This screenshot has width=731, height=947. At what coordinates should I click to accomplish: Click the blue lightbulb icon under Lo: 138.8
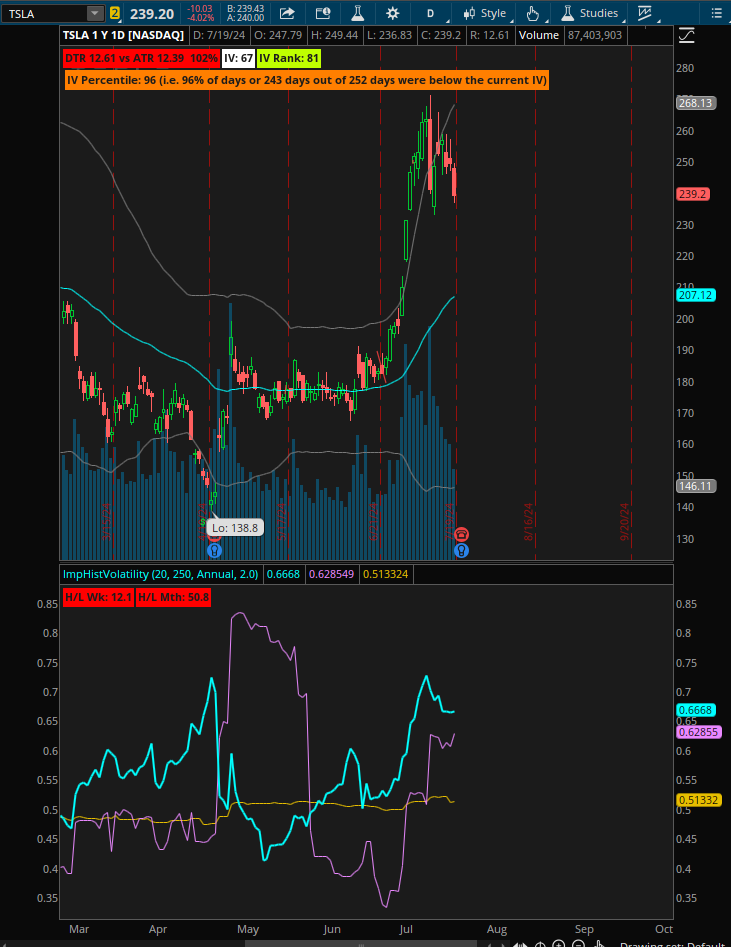click(214, 551)
